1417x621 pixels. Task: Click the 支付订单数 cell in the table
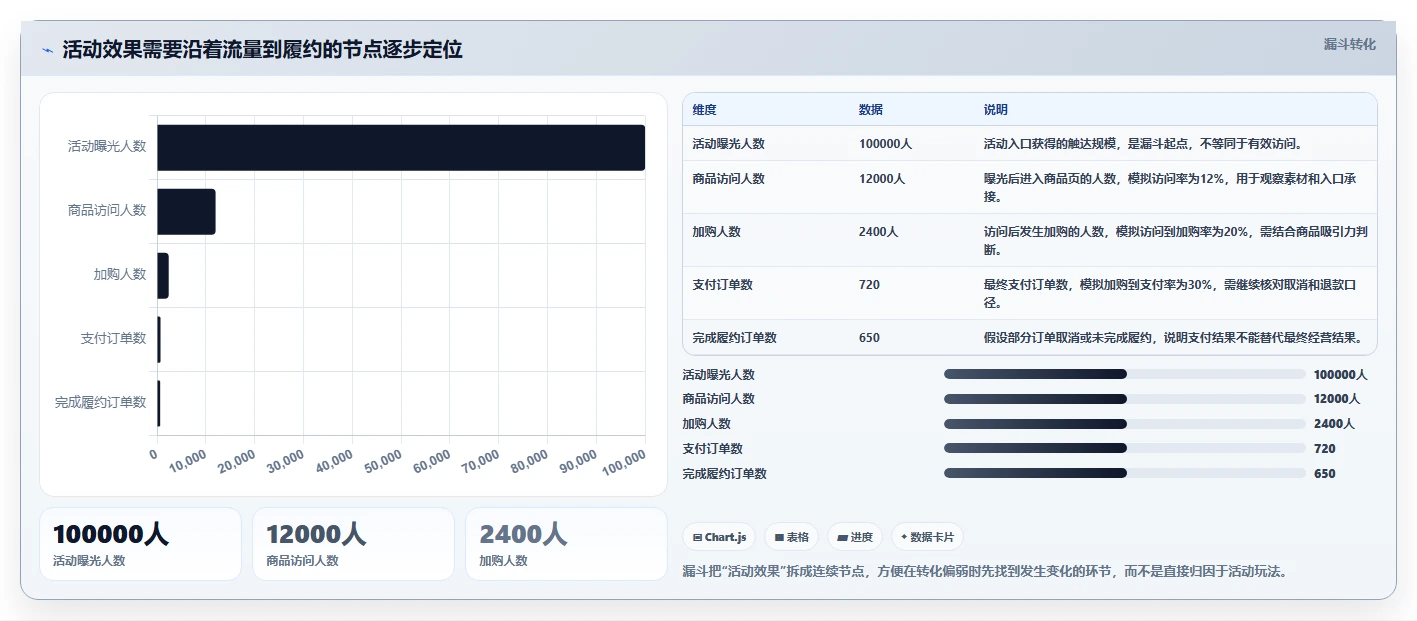722,285
